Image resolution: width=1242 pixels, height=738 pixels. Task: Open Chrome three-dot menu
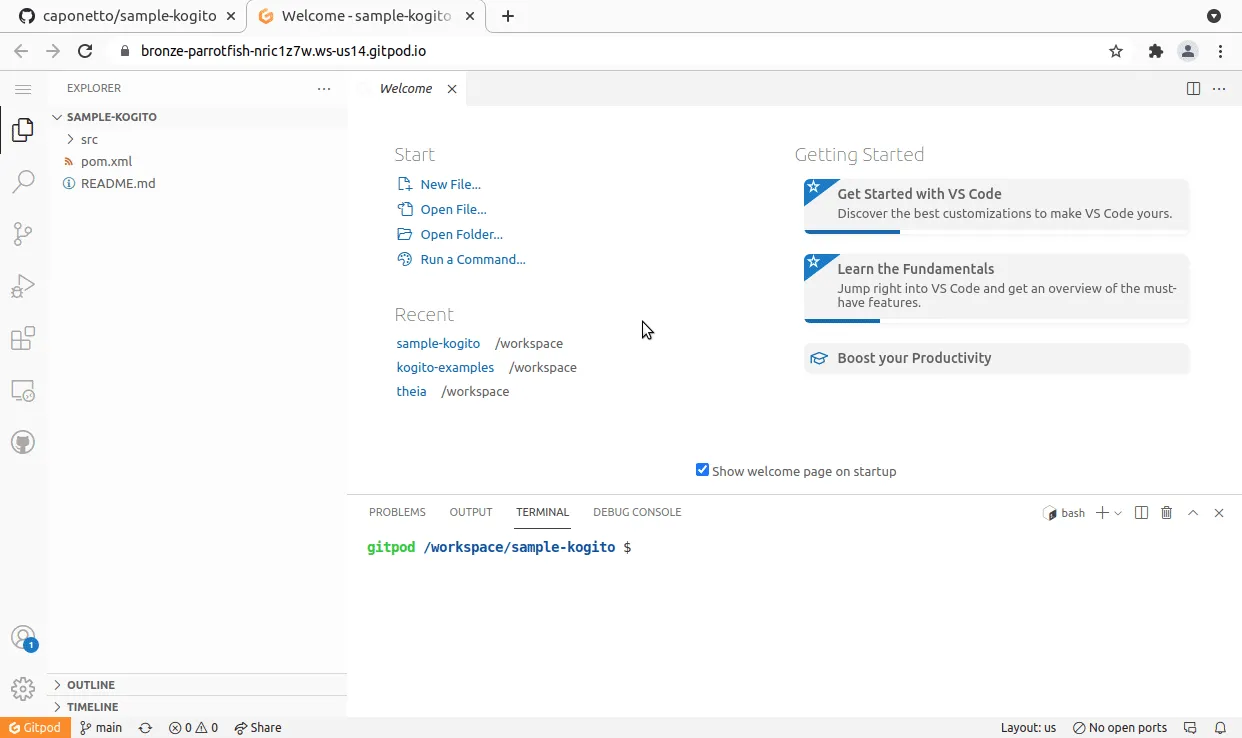tap(1221, 51)
